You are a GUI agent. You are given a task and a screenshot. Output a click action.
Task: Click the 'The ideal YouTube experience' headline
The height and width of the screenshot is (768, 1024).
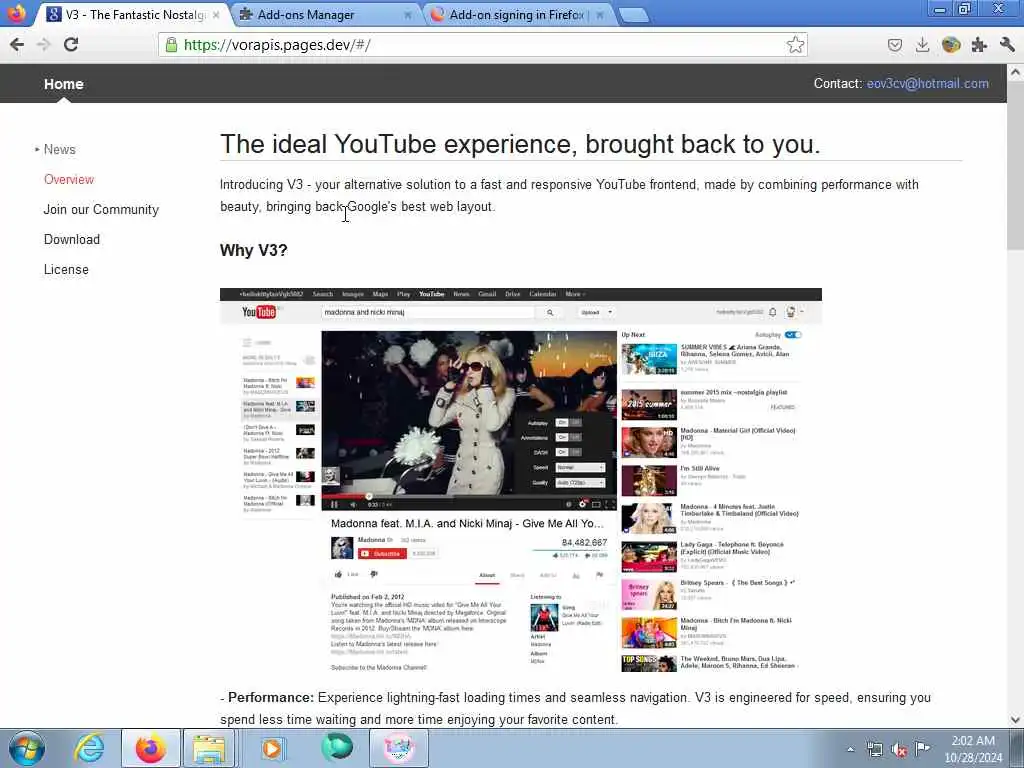(x=520, y=144)
